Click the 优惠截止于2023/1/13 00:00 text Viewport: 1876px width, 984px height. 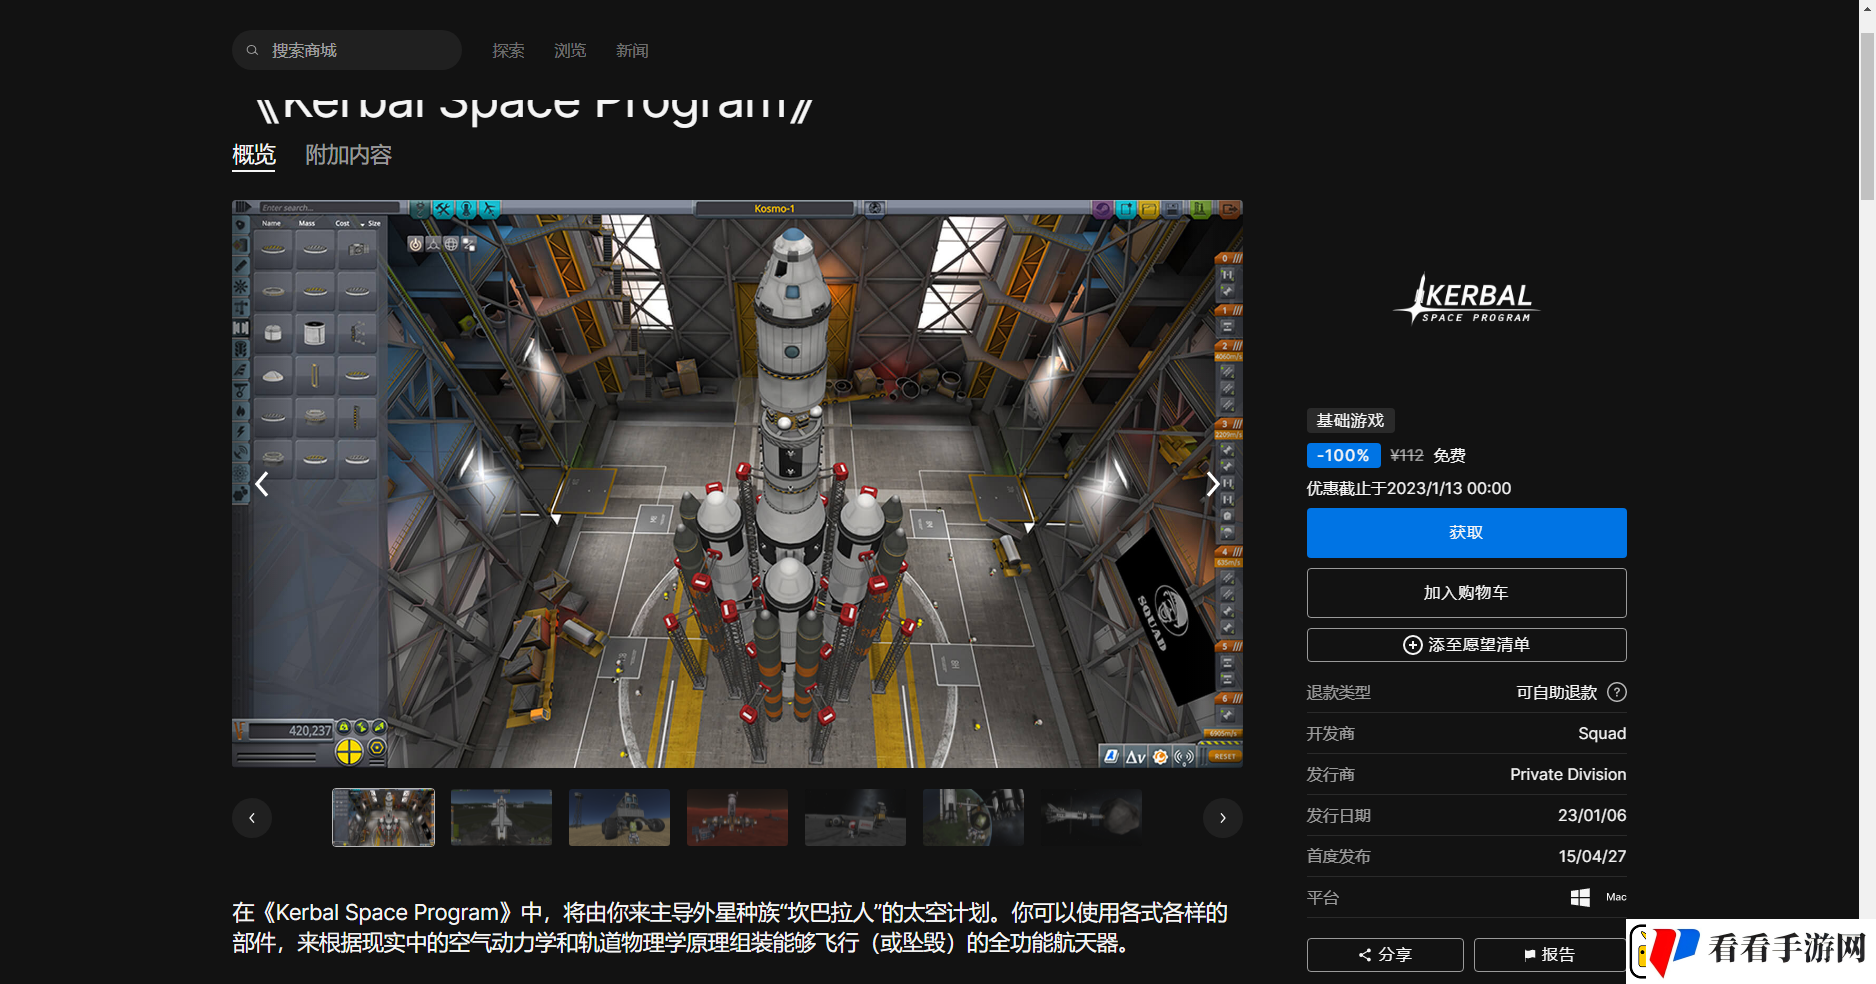point(1409,488)
